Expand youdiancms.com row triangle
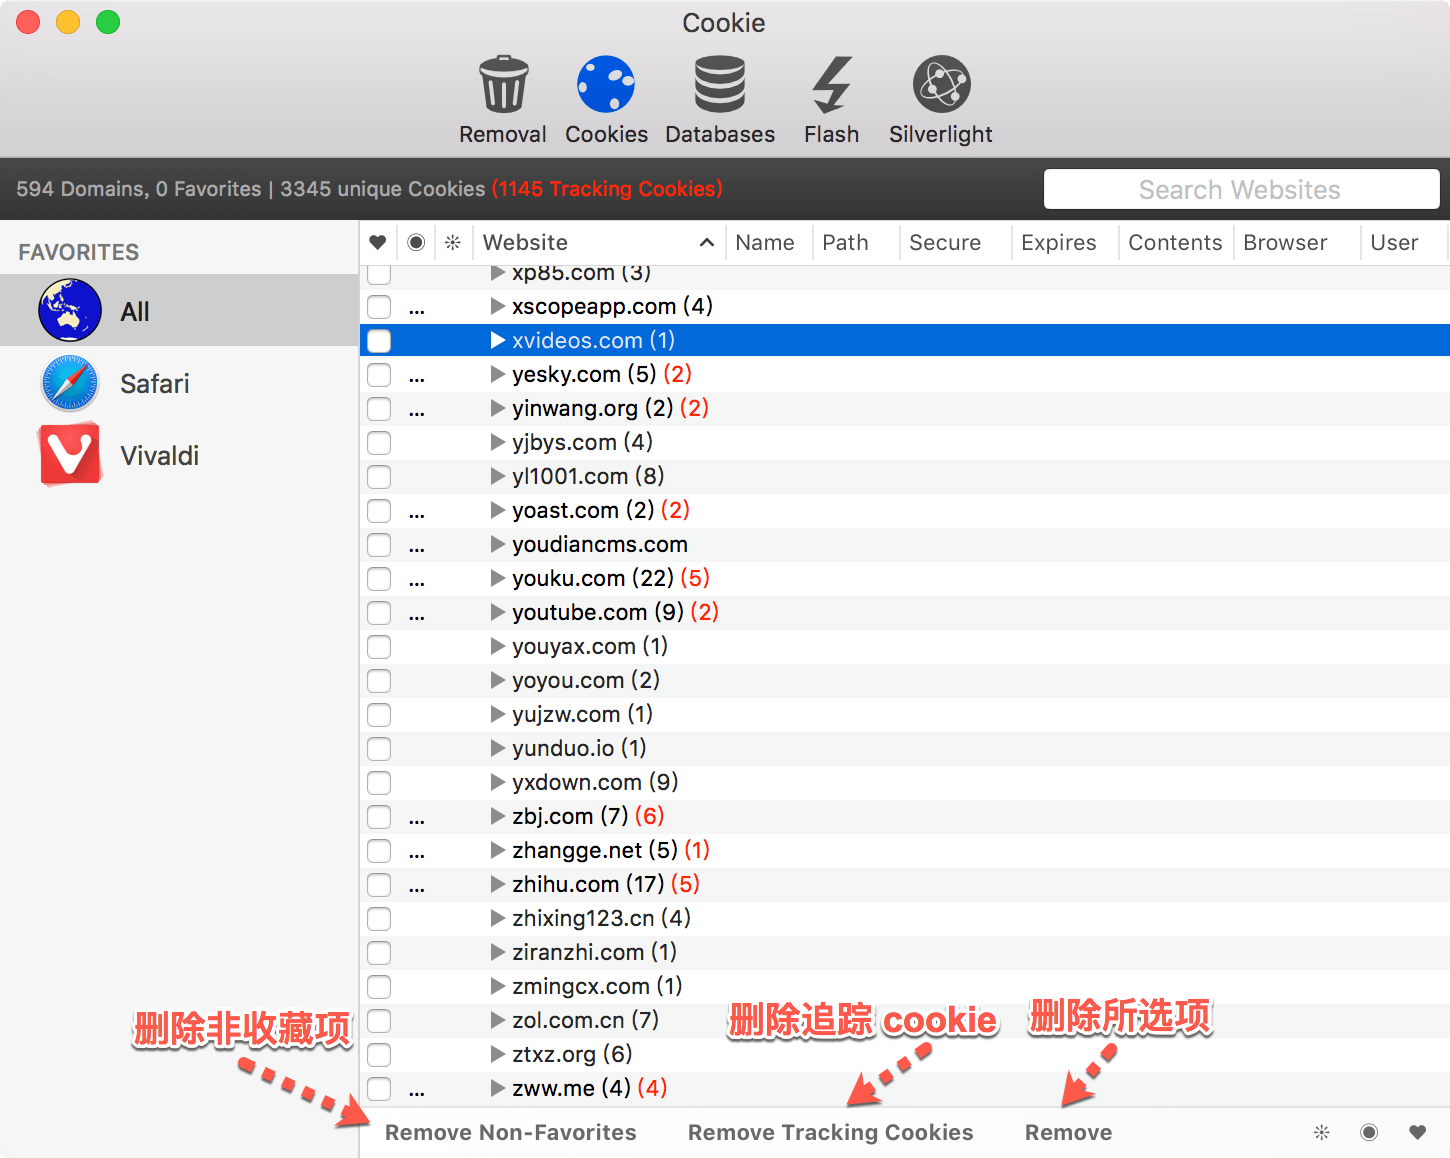 [x=498, y=544]
